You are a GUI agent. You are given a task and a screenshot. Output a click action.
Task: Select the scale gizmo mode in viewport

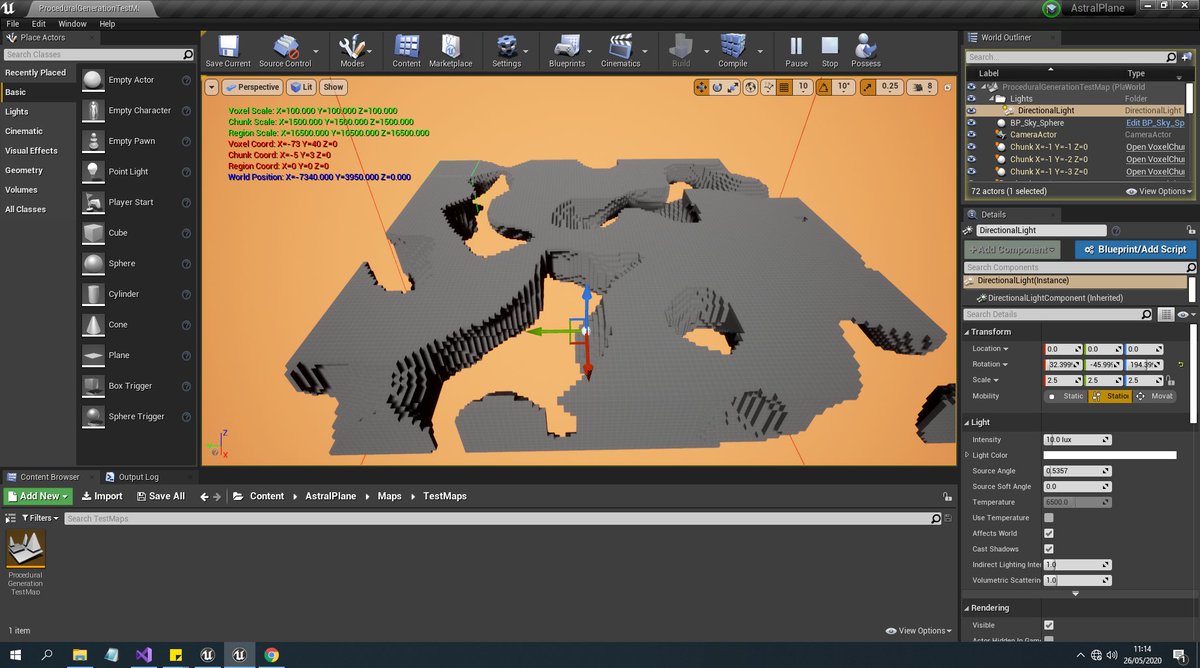(734, 87)
